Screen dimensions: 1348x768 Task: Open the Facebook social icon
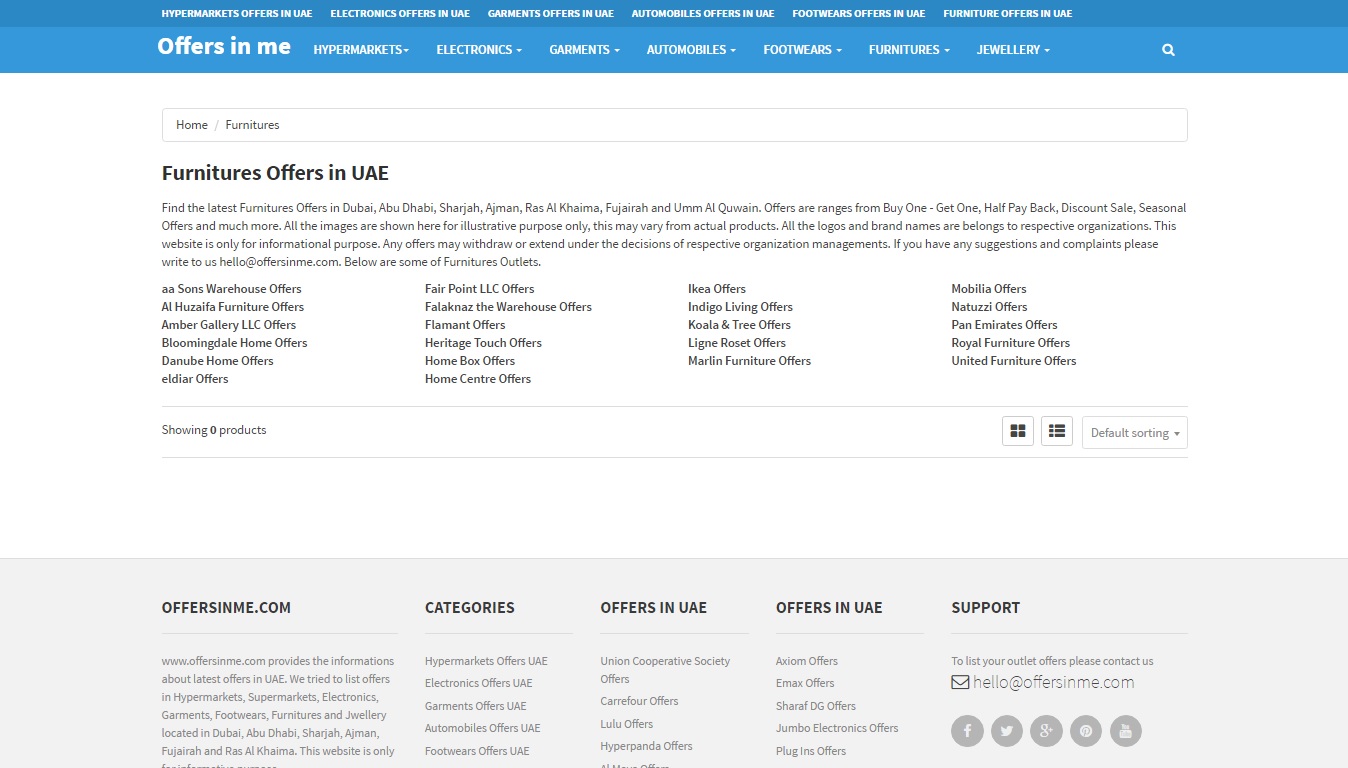tap(967, 731)
